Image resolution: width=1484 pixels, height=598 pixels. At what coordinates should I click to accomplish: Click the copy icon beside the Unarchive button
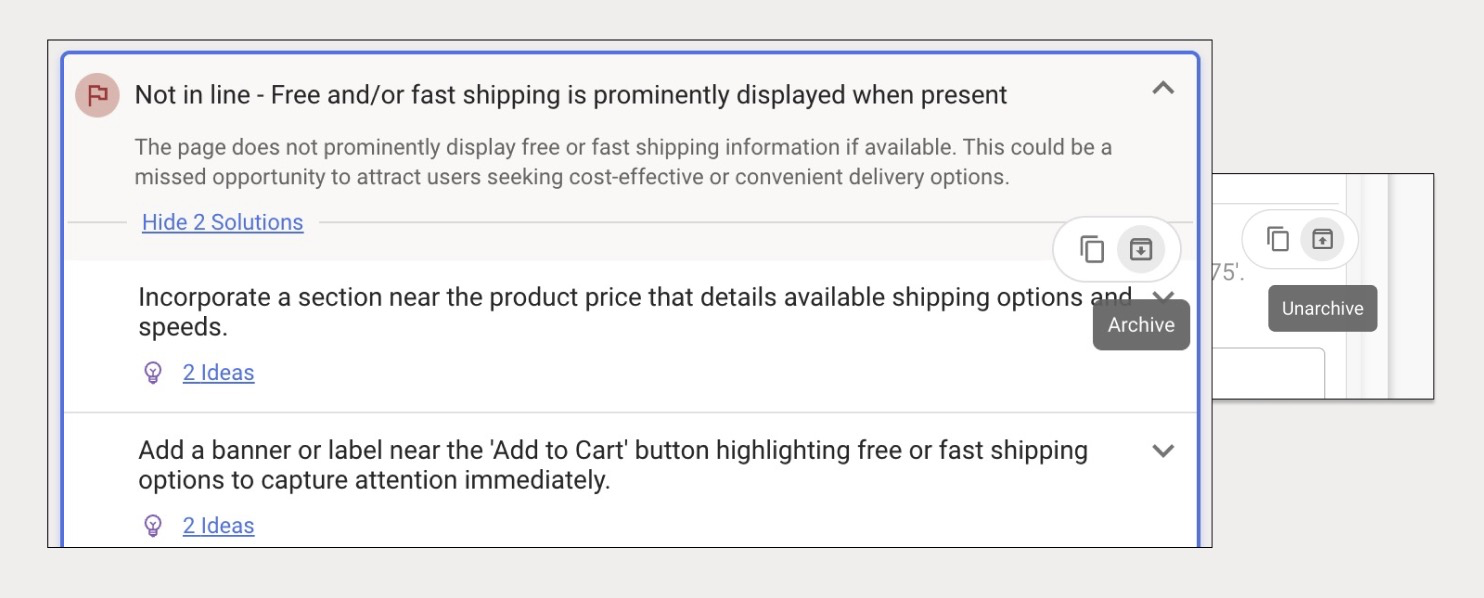coord(1277,239)
